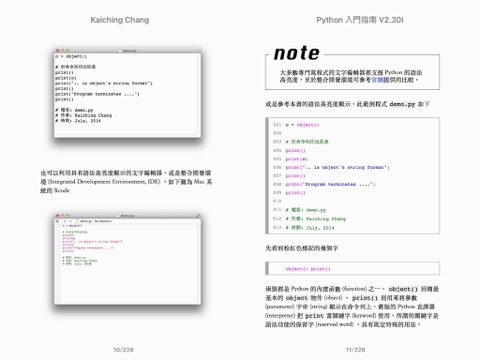Tap the Xcode window screenshot image
This screenshot has width=480, height=360.
128,259
